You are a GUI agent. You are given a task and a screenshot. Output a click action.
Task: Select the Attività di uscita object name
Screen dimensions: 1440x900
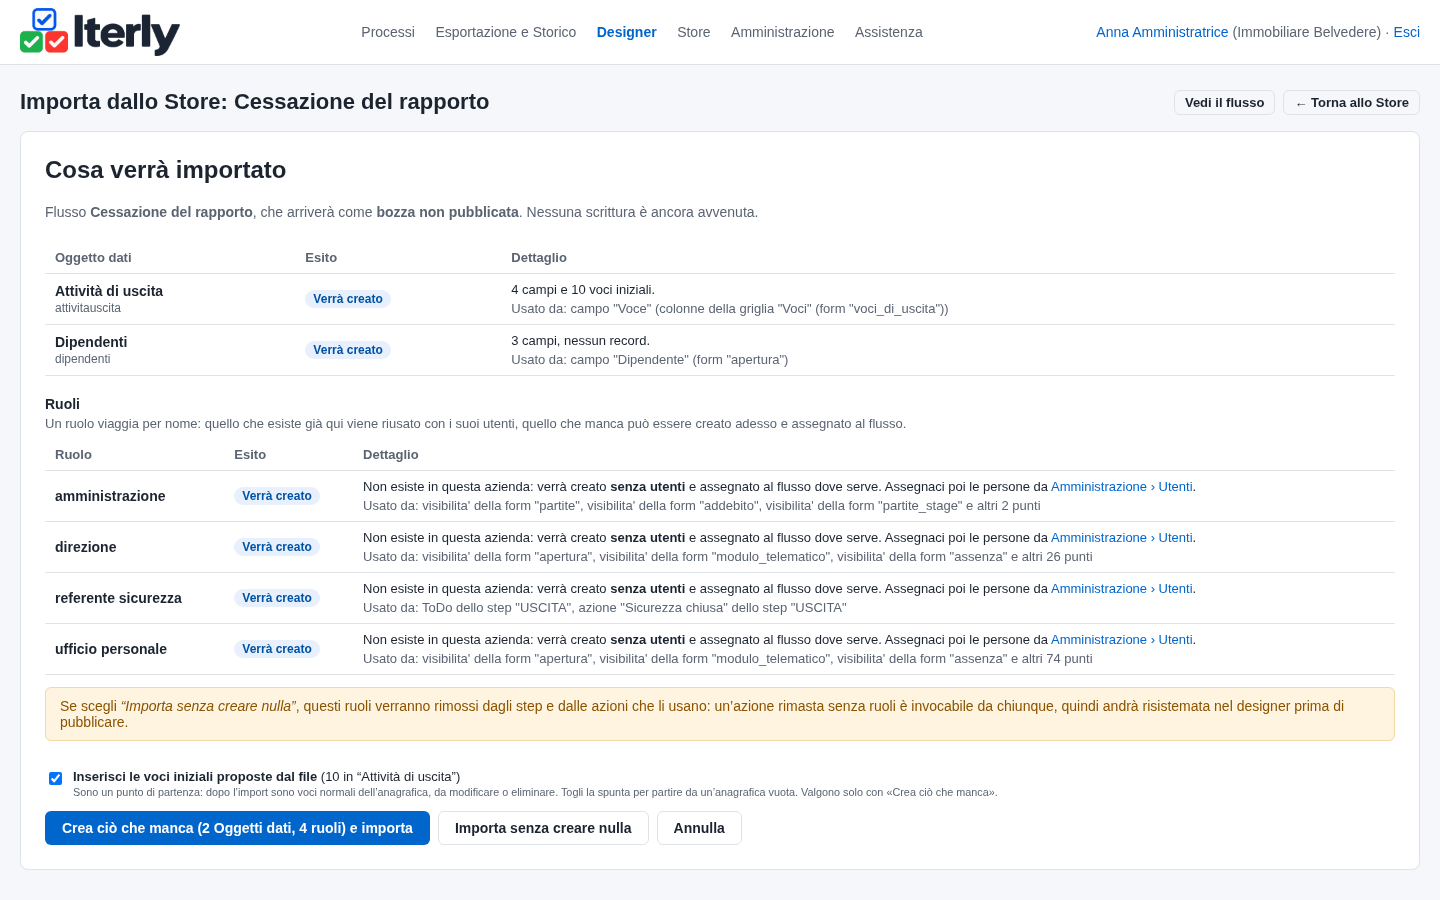point(109,291)
